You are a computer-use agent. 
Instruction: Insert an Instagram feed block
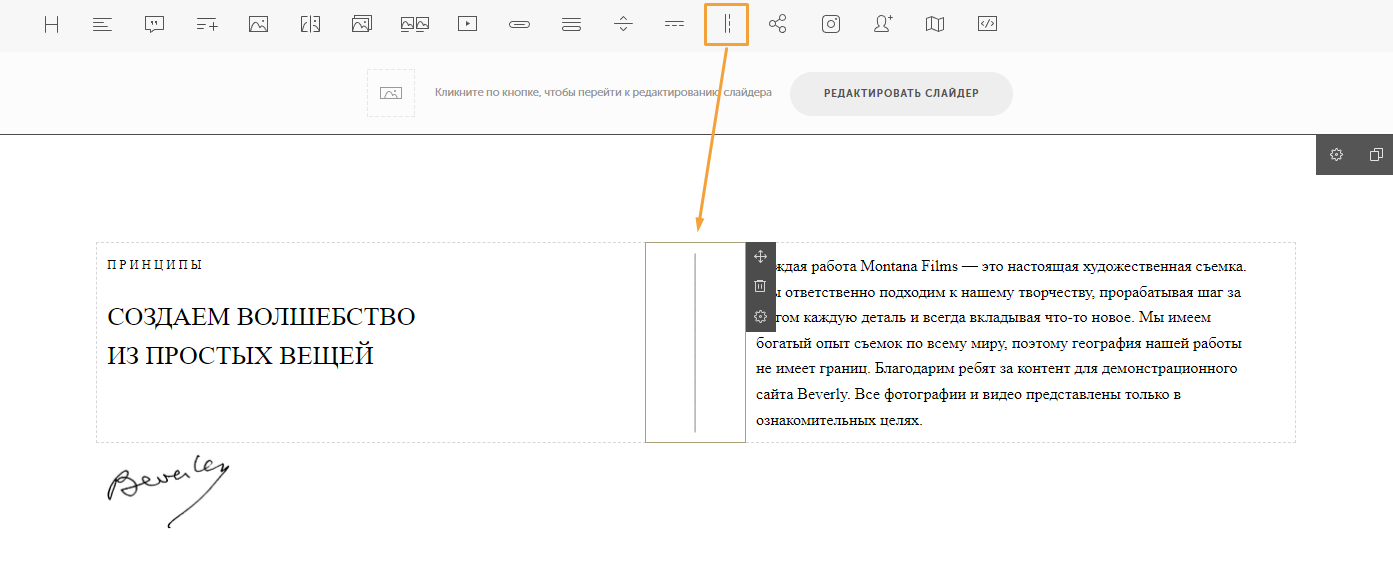click(x=831, y=25)
